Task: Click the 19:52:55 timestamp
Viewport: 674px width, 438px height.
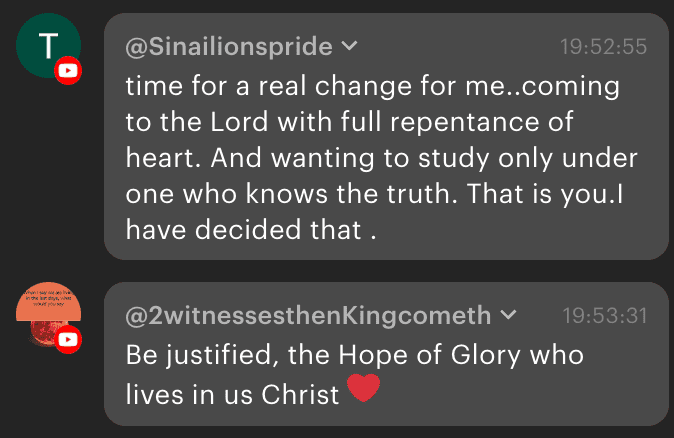Action: click(x=605, y=47)
